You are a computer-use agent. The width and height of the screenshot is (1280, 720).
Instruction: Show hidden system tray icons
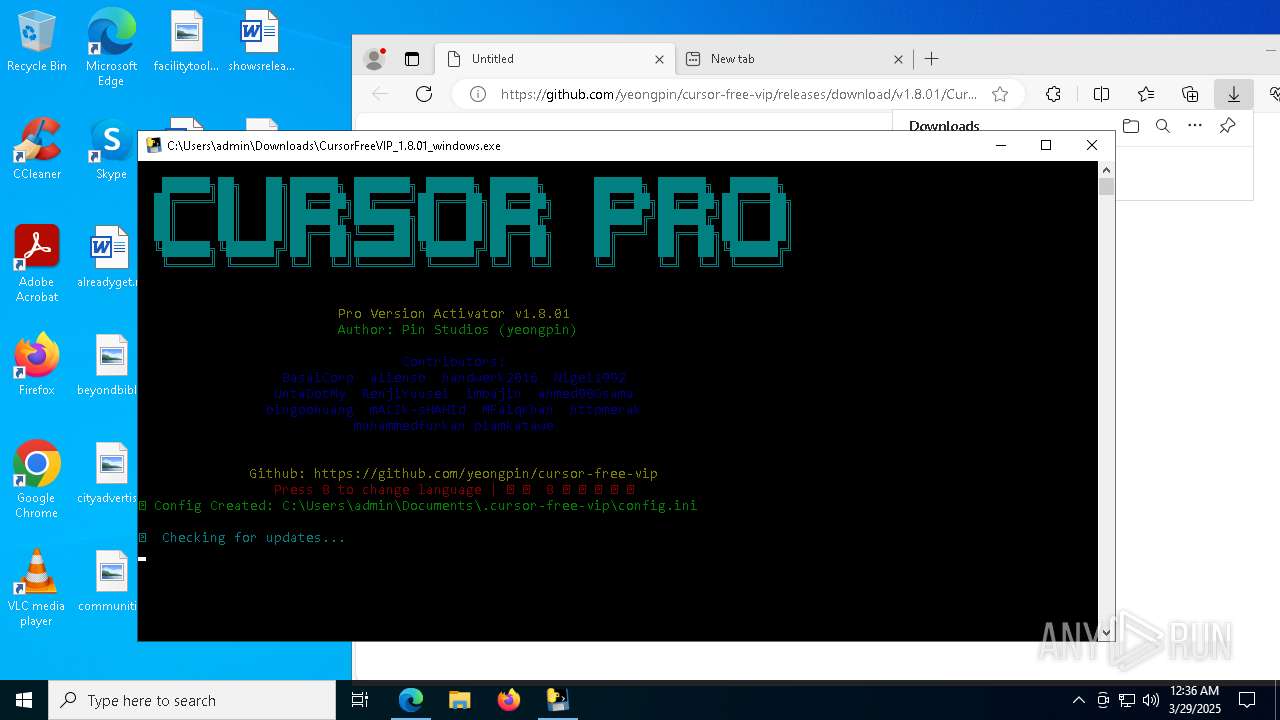pyautogui.click(x=1078, y=700)
